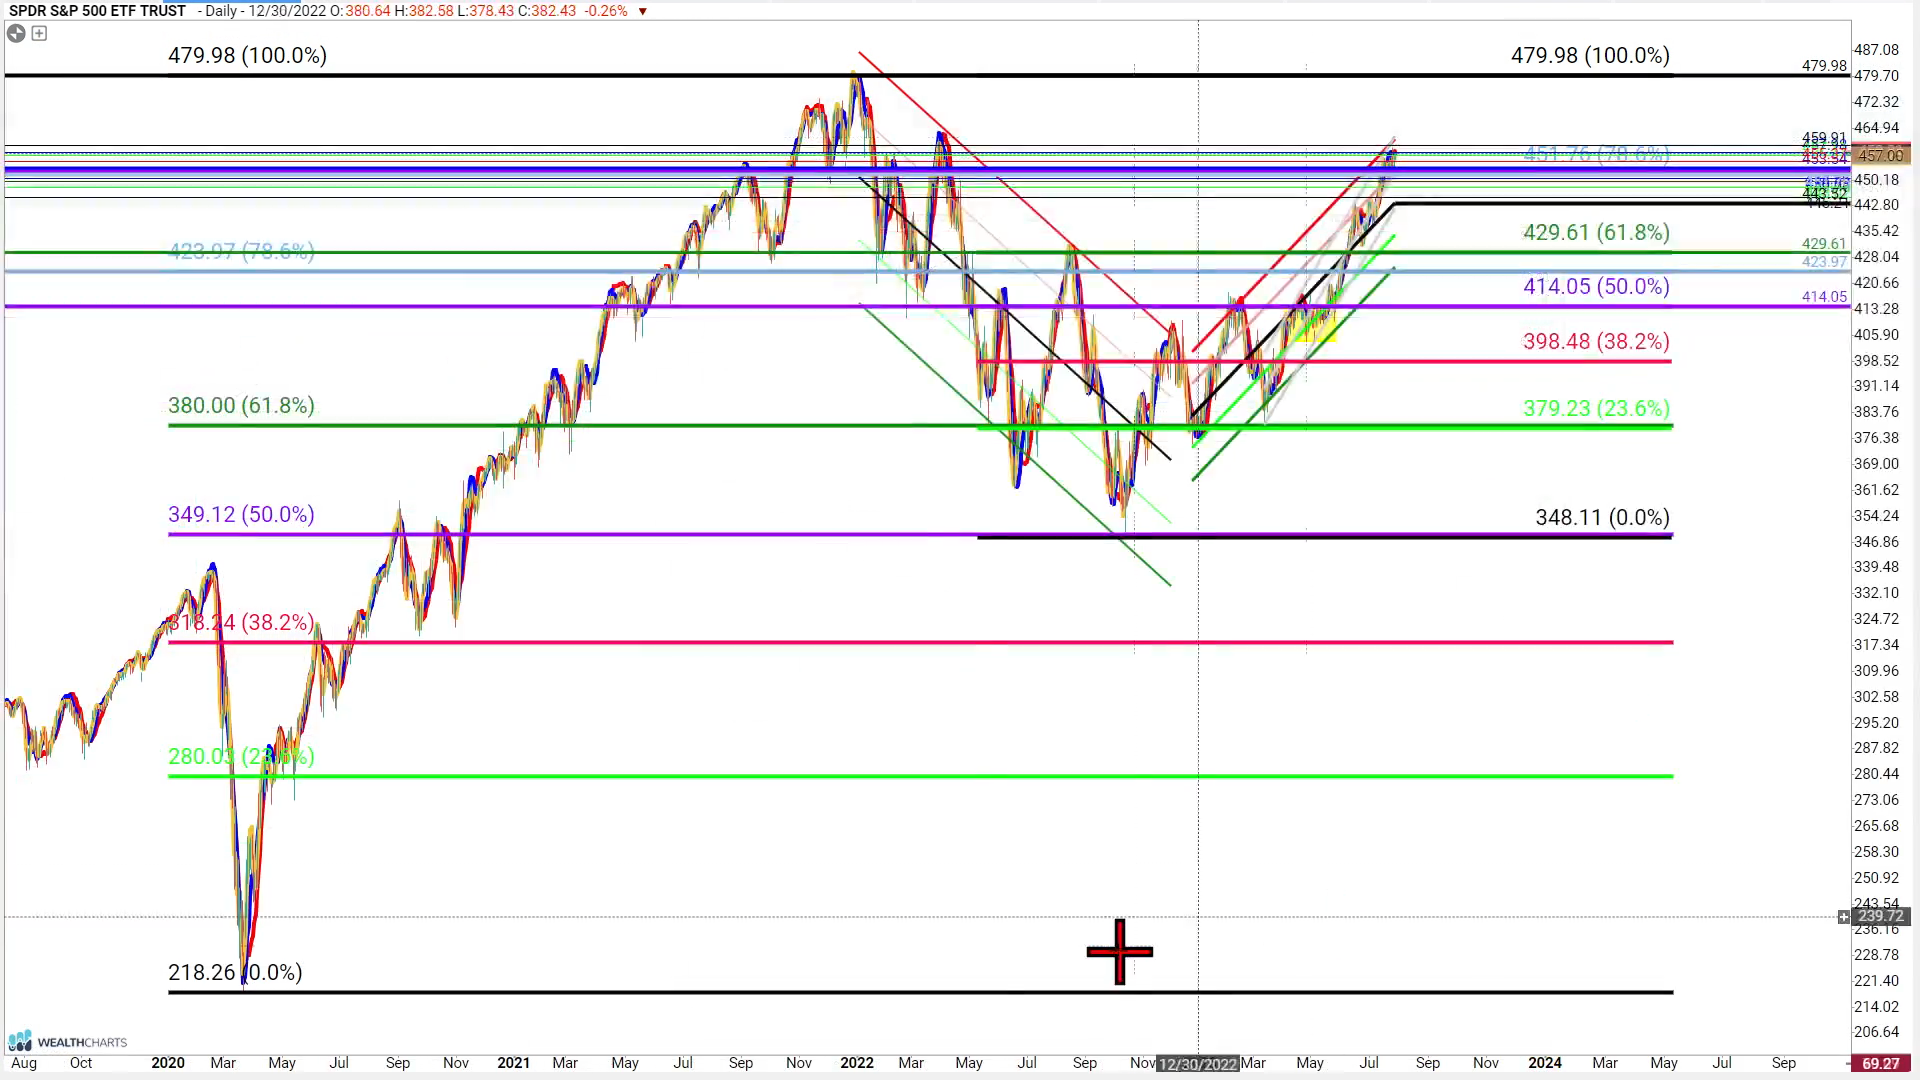The image size is (1920, 1080).
Task: Click the open value 380.64 in the header
Action: 368,11
